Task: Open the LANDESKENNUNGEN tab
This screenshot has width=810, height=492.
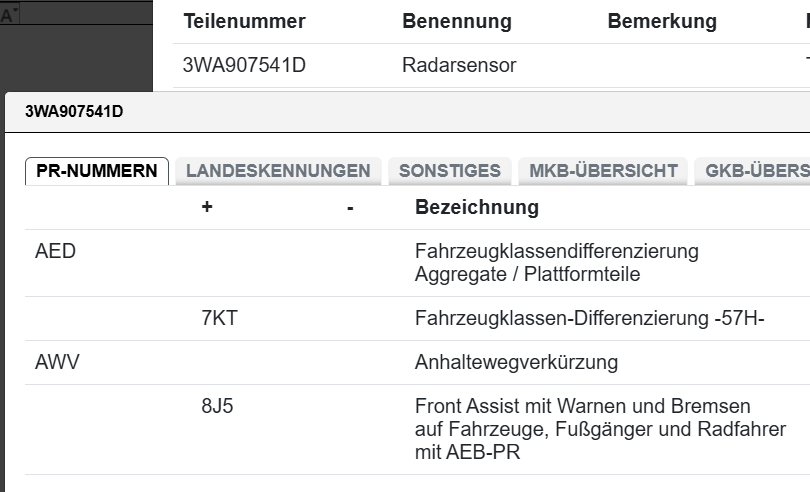Action: 278,171
